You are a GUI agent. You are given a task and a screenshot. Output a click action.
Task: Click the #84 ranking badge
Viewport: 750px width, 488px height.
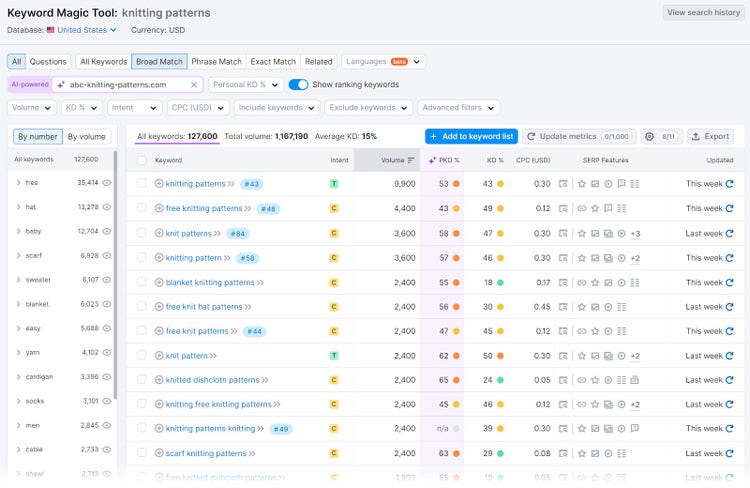coord(238,233)
